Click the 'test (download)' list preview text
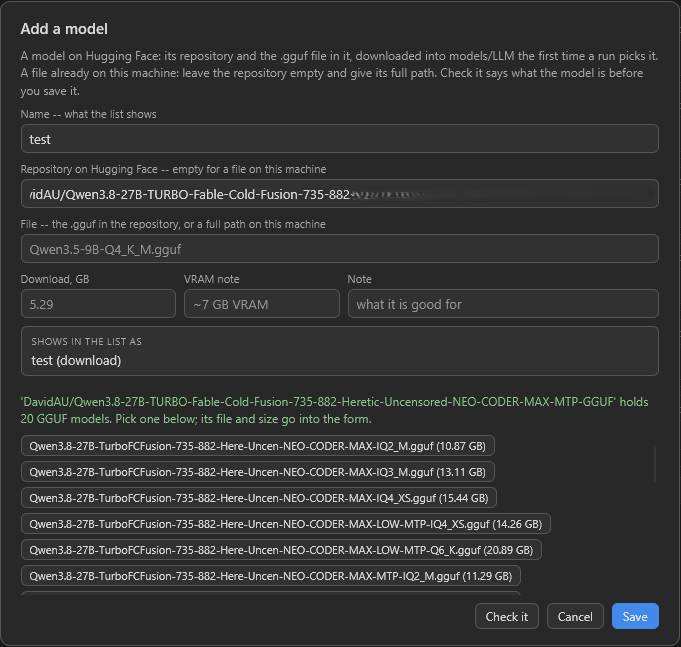The height and width of the screenshot is (647, 681). pyautogui.click(x=76, y=360)
